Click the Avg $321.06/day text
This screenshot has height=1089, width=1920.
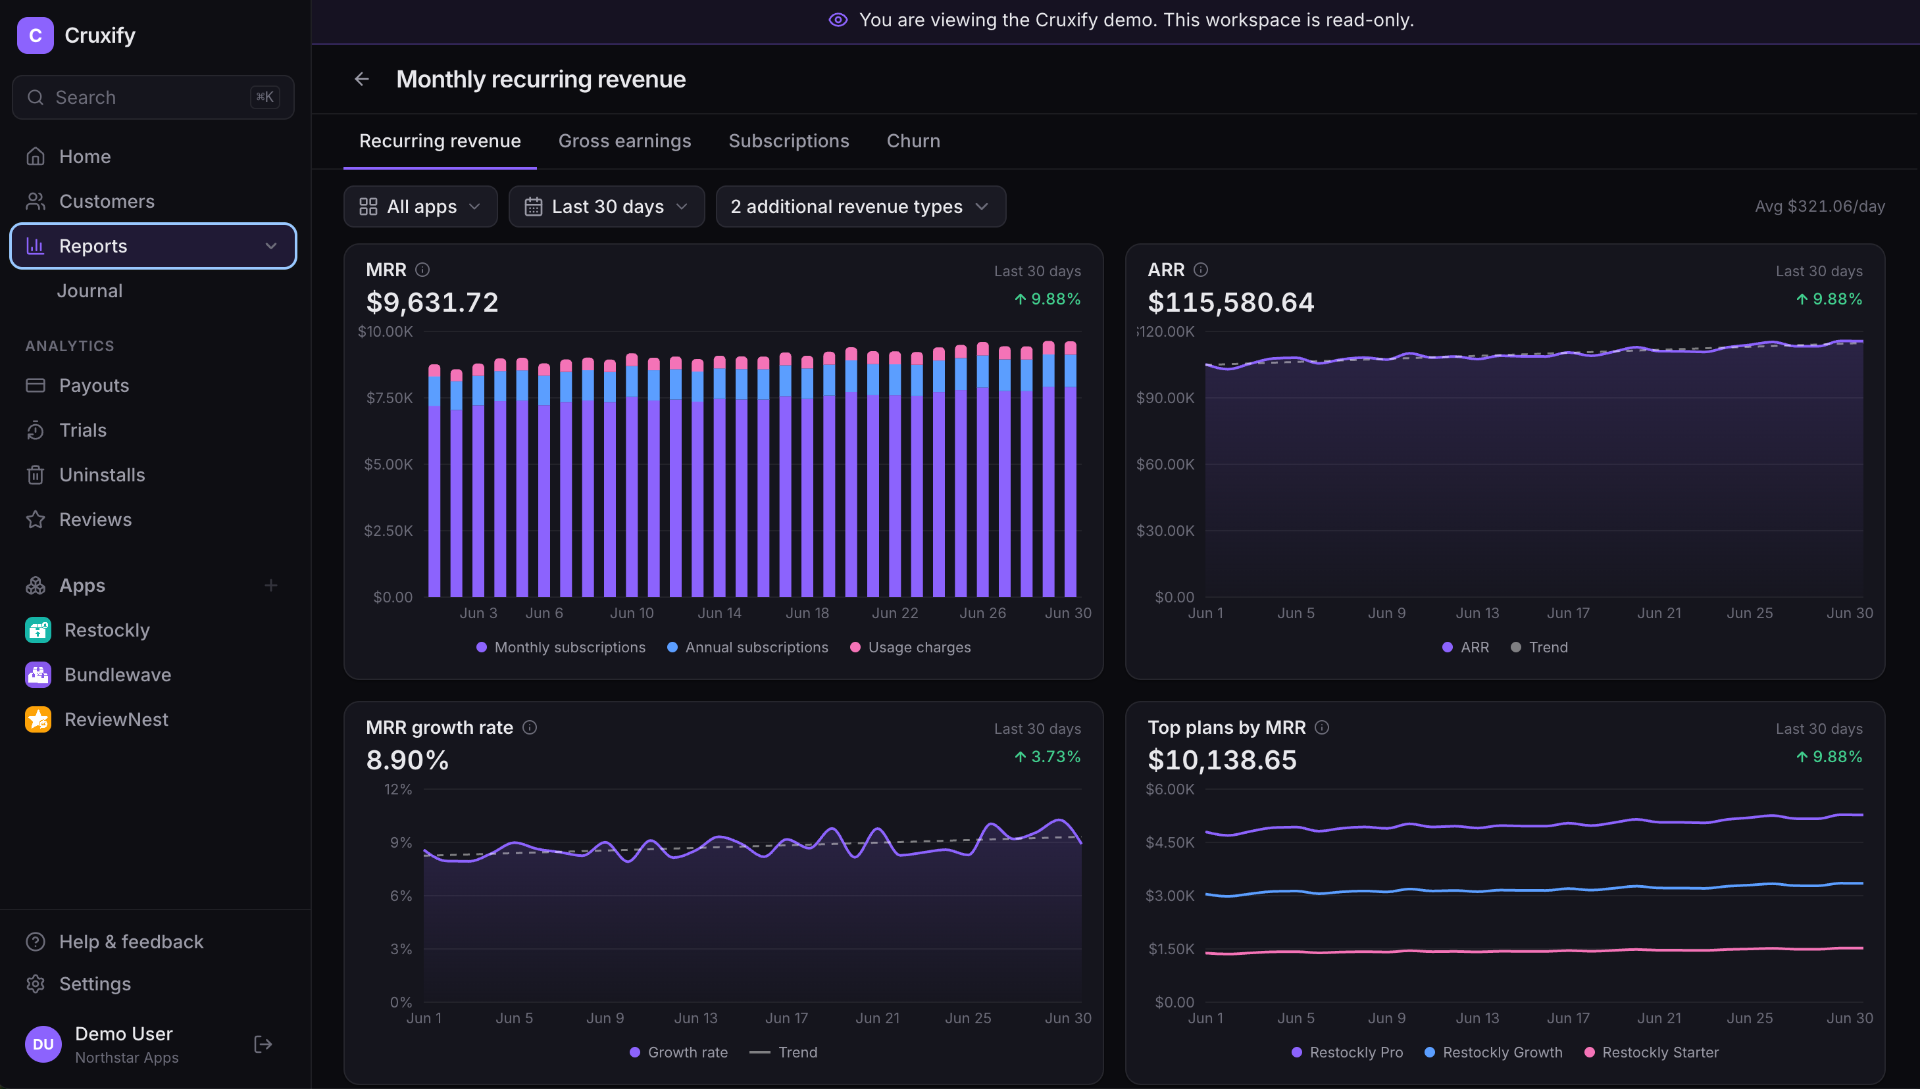[1820, 207]
